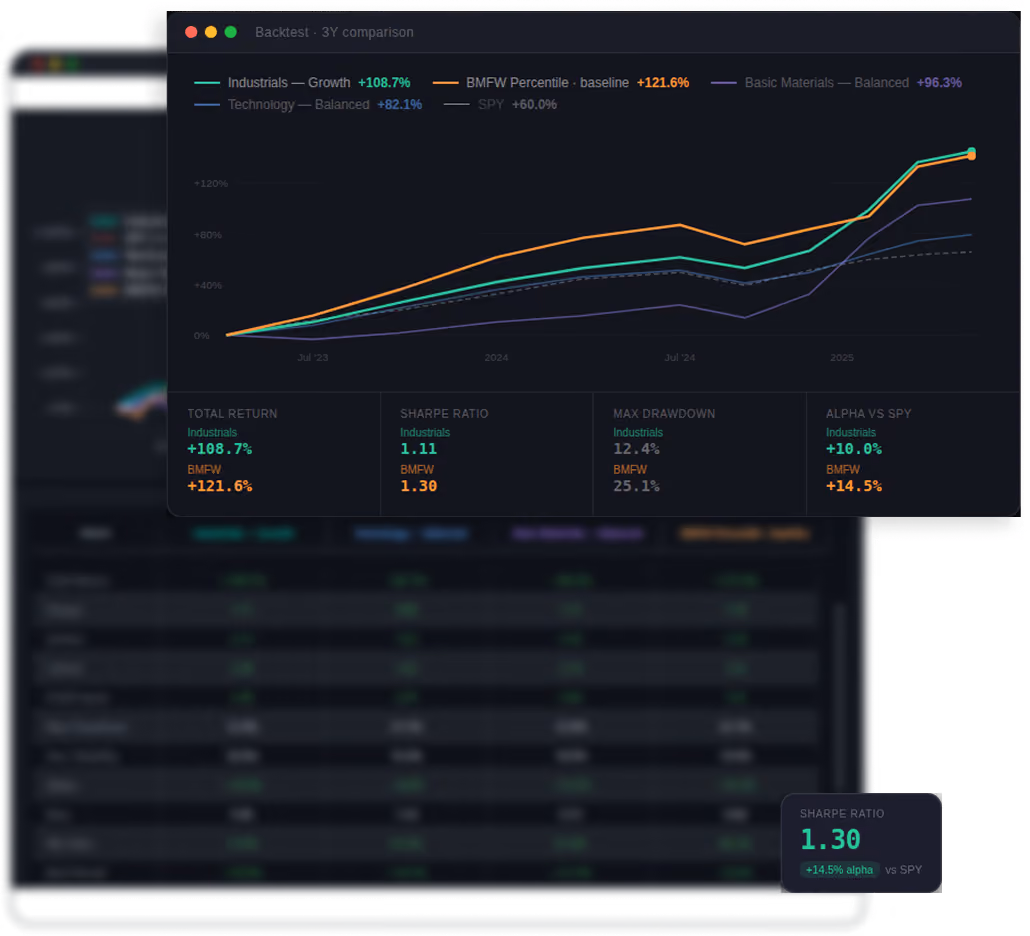1030x936 pixels.
Task: Click BMFW max drawdown 25.1% value
Action: pyautogui.click(x=636, y=486)
